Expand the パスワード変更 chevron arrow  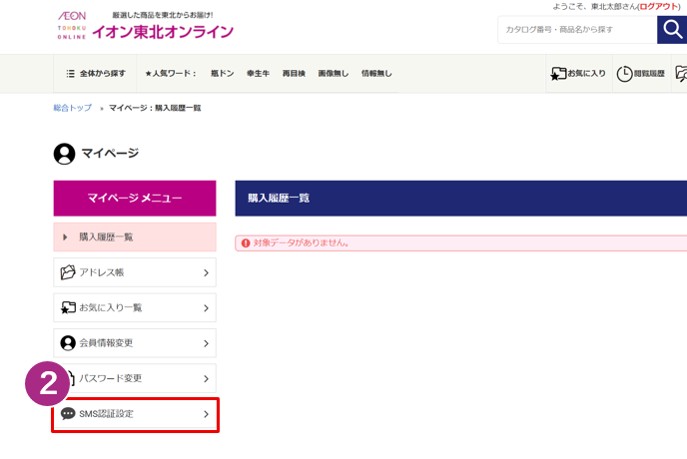click(x=206, y=379)
